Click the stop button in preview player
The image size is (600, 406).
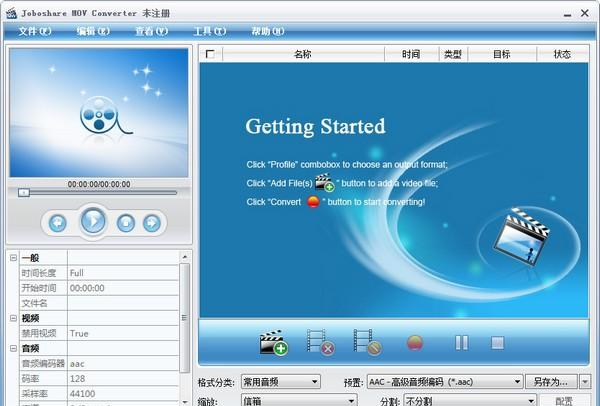[126, 223]
